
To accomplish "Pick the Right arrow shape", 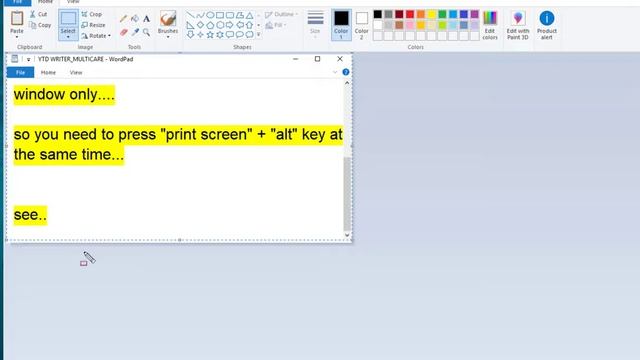I will [x=230, y=25].
